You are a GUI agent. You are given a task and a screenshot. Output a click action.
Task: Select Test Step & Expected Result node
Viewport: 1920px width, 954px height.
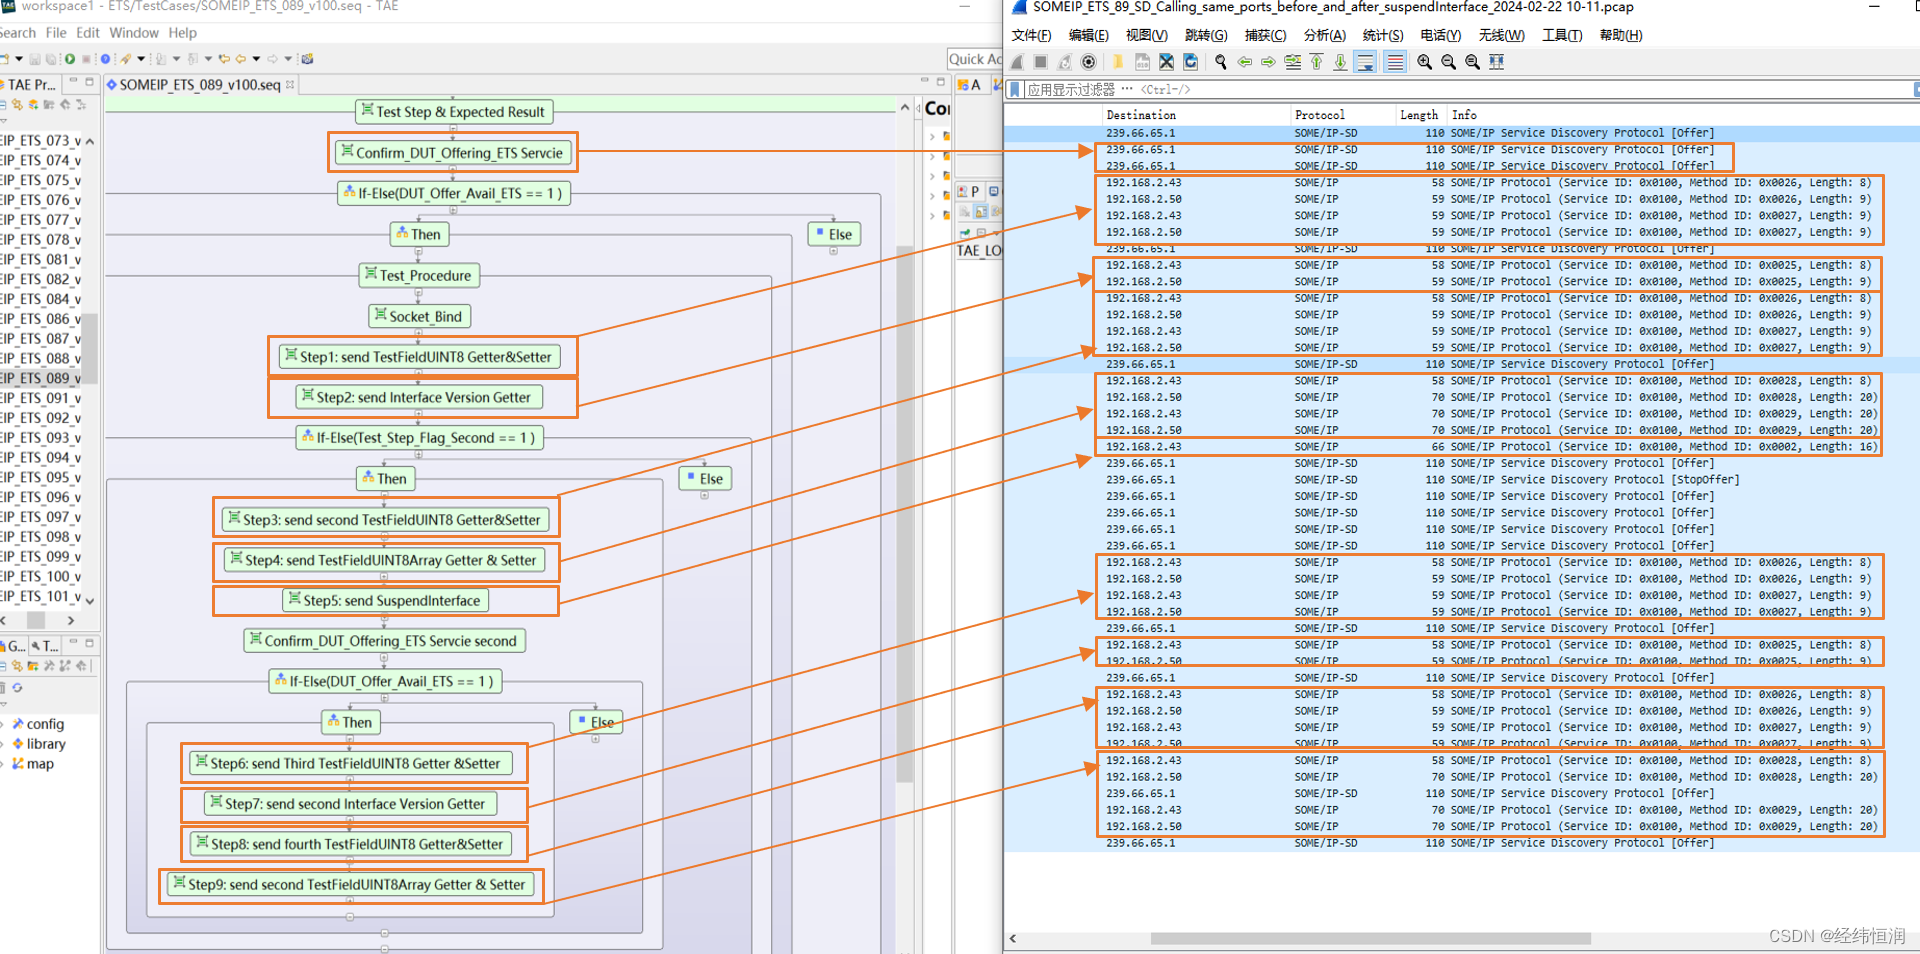[454, 111]
